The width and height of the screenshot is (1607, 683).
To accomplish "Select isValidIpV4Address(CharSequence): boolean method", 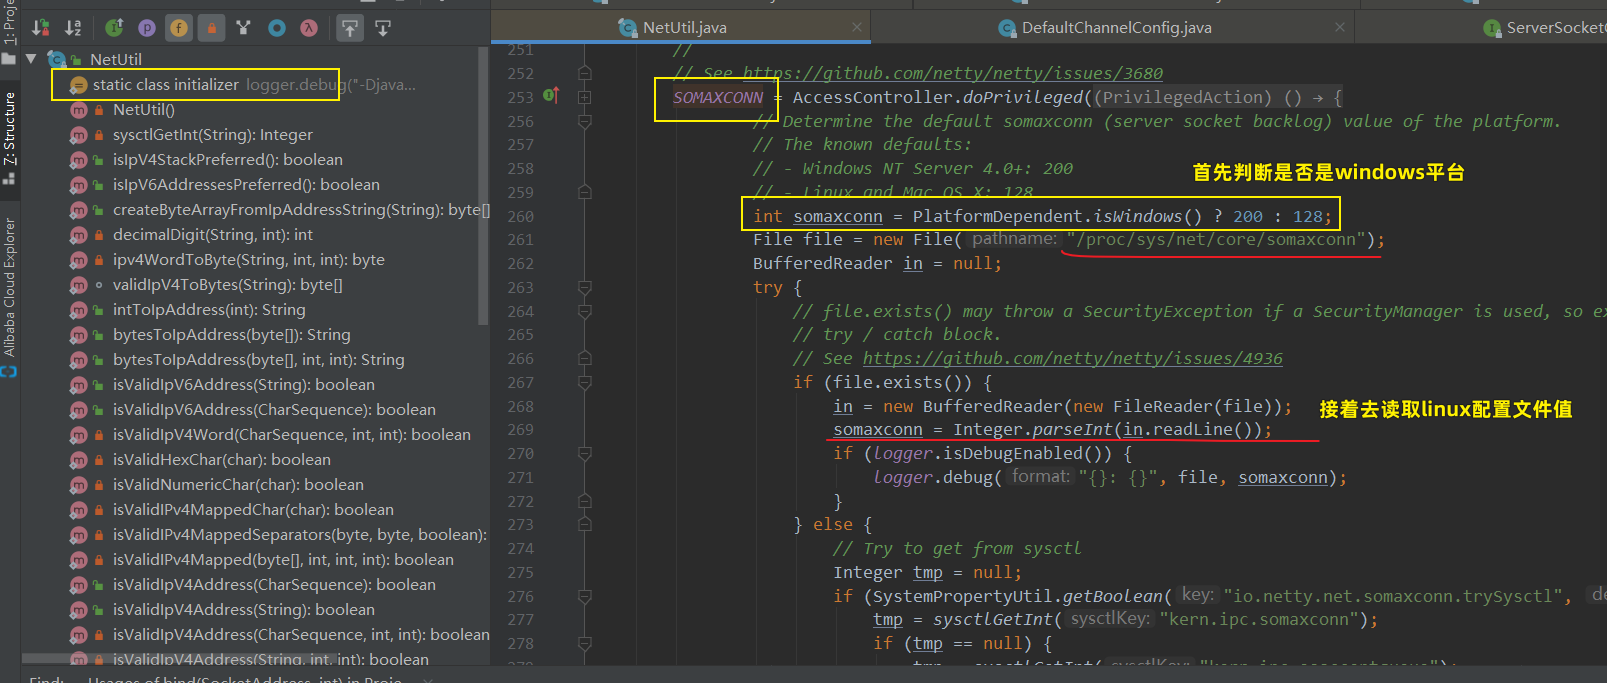I will (274, 585).
